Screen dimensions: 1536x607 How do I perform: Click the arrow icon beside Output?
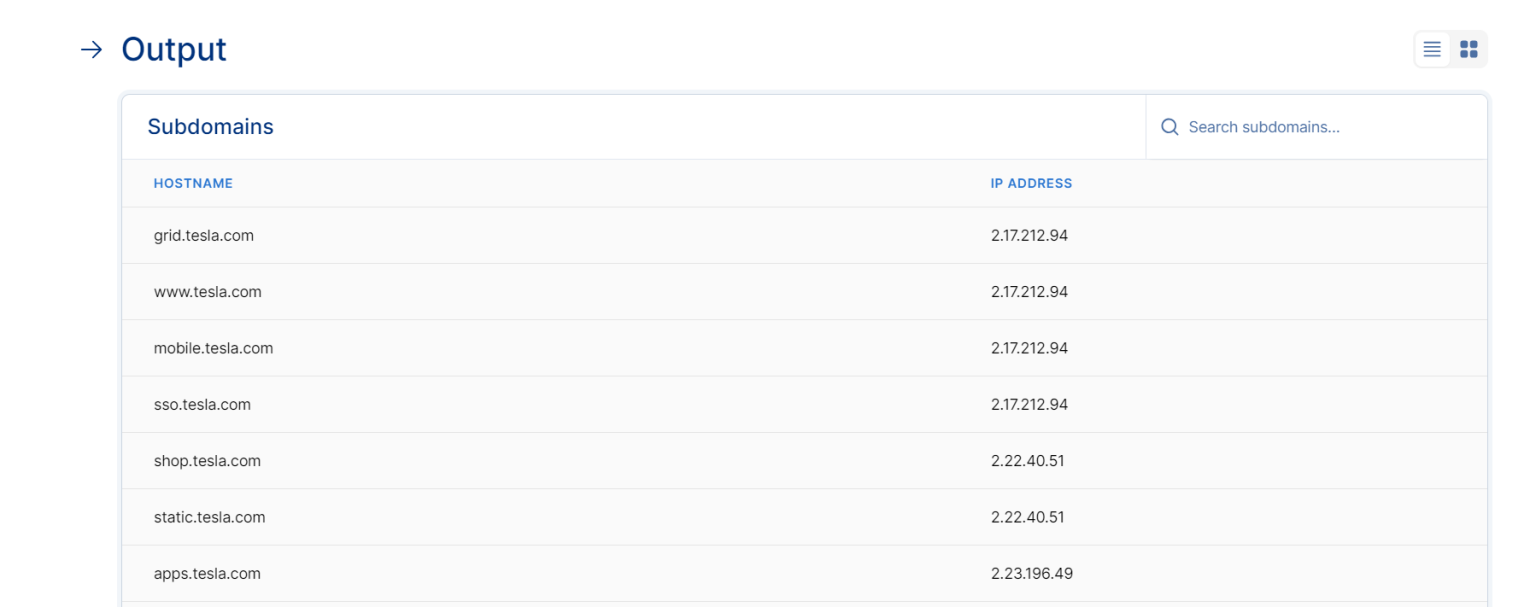tap(92, 48)
